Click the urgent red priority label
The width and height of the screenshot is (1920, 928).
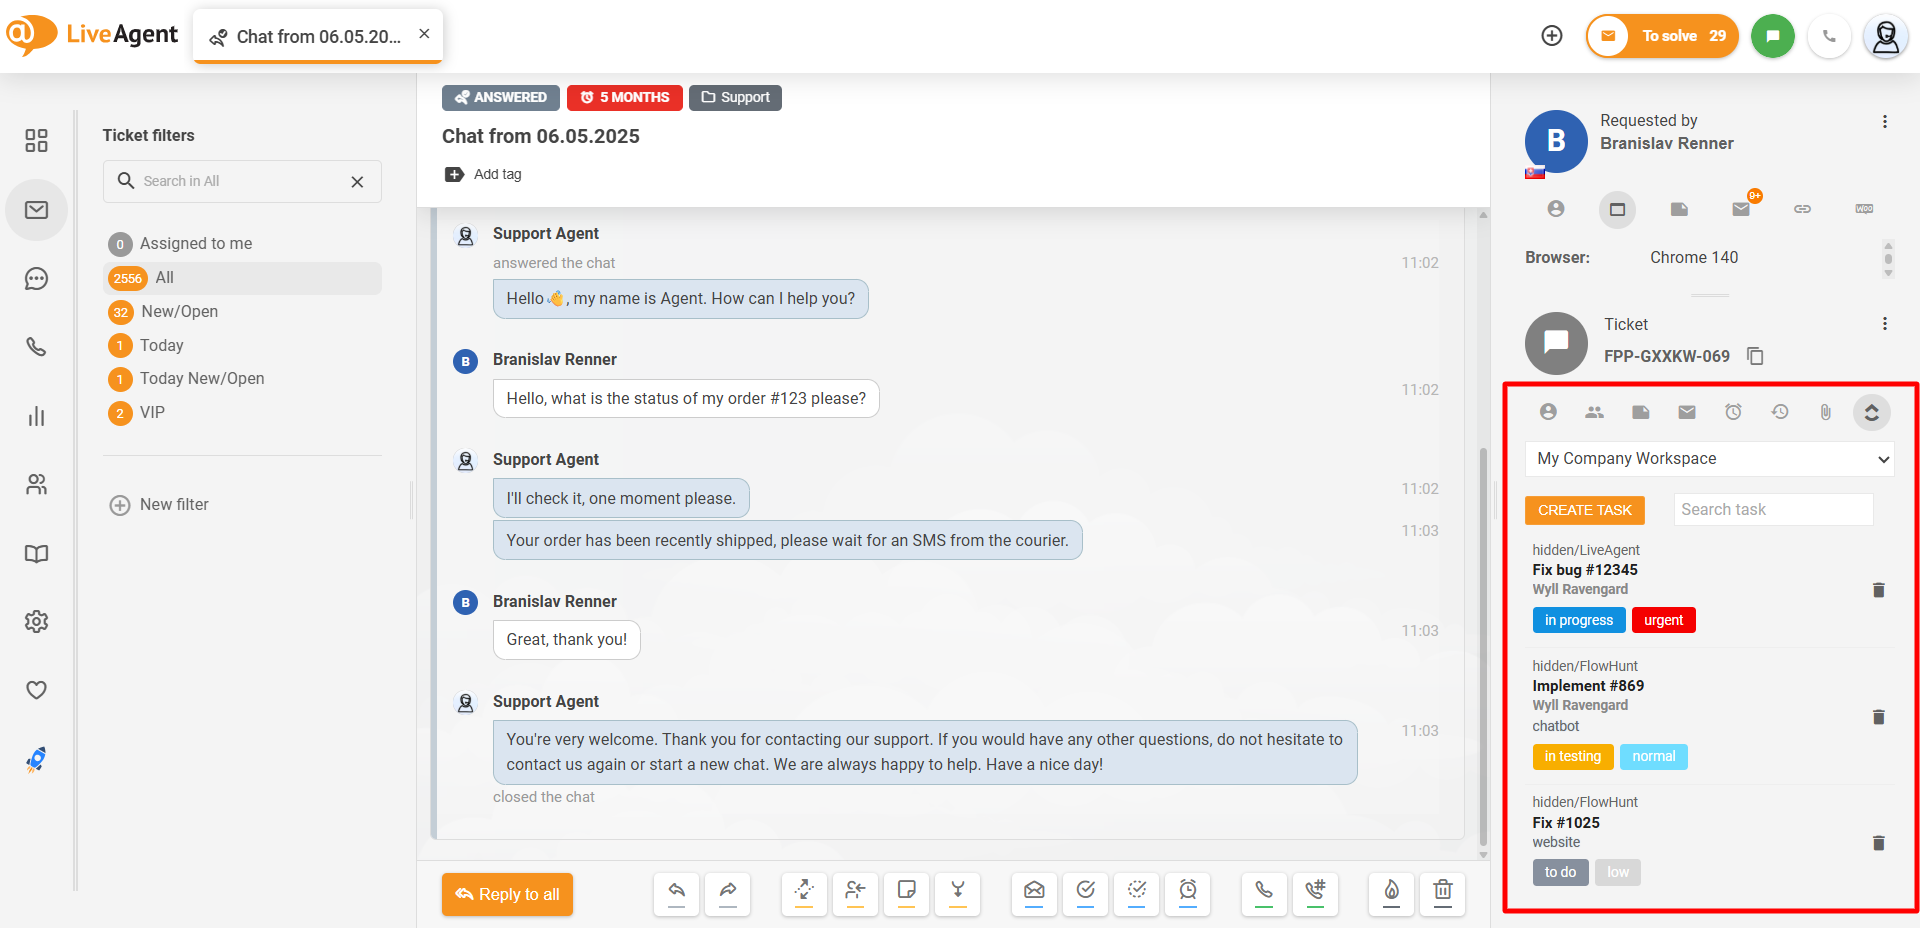pos(1663,620)
